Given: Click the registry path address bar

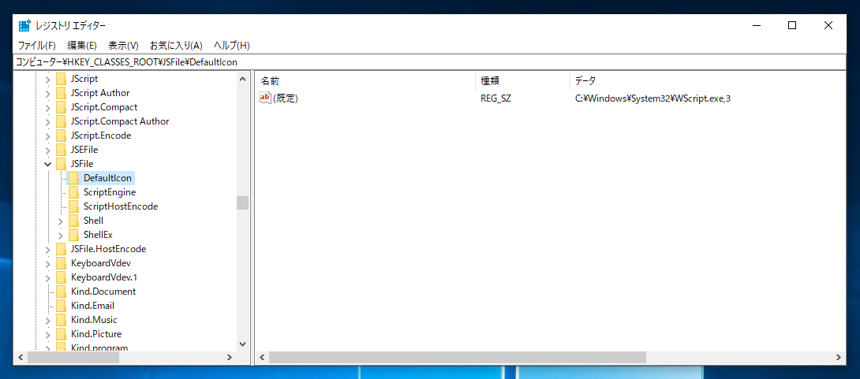Looking at the screenshot, I should point(429,62).
